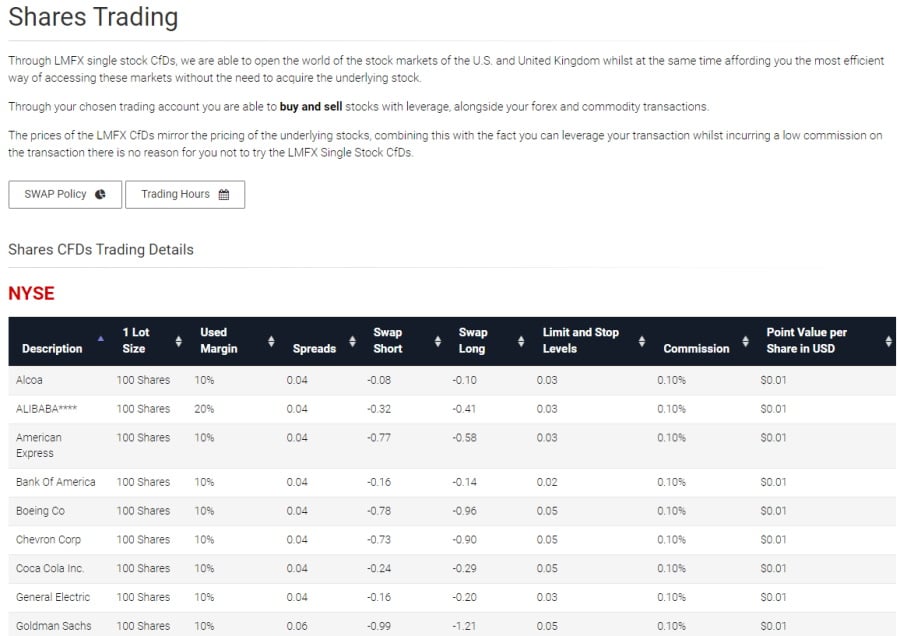Screen dimensions: 900x636
Task: Click Chevron Corp swap short -0.73
Action: [379, 540]
